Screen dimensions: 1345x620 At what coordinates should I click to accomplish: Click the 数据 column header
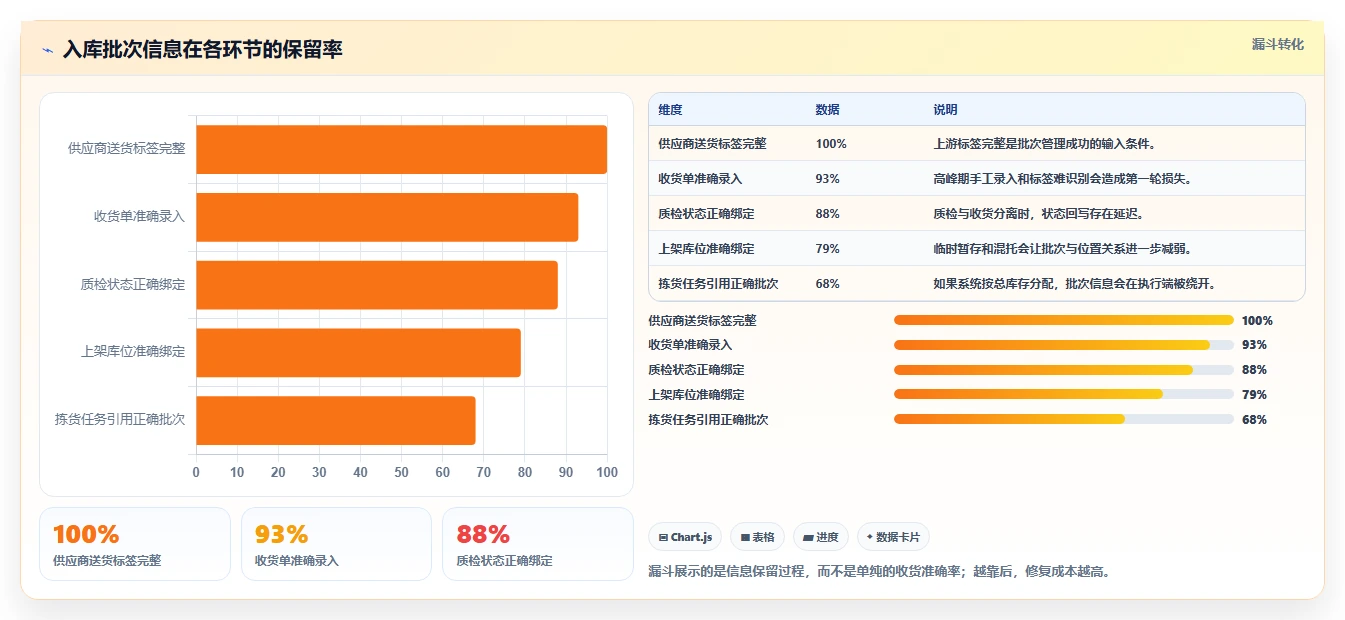click(828, 110)
